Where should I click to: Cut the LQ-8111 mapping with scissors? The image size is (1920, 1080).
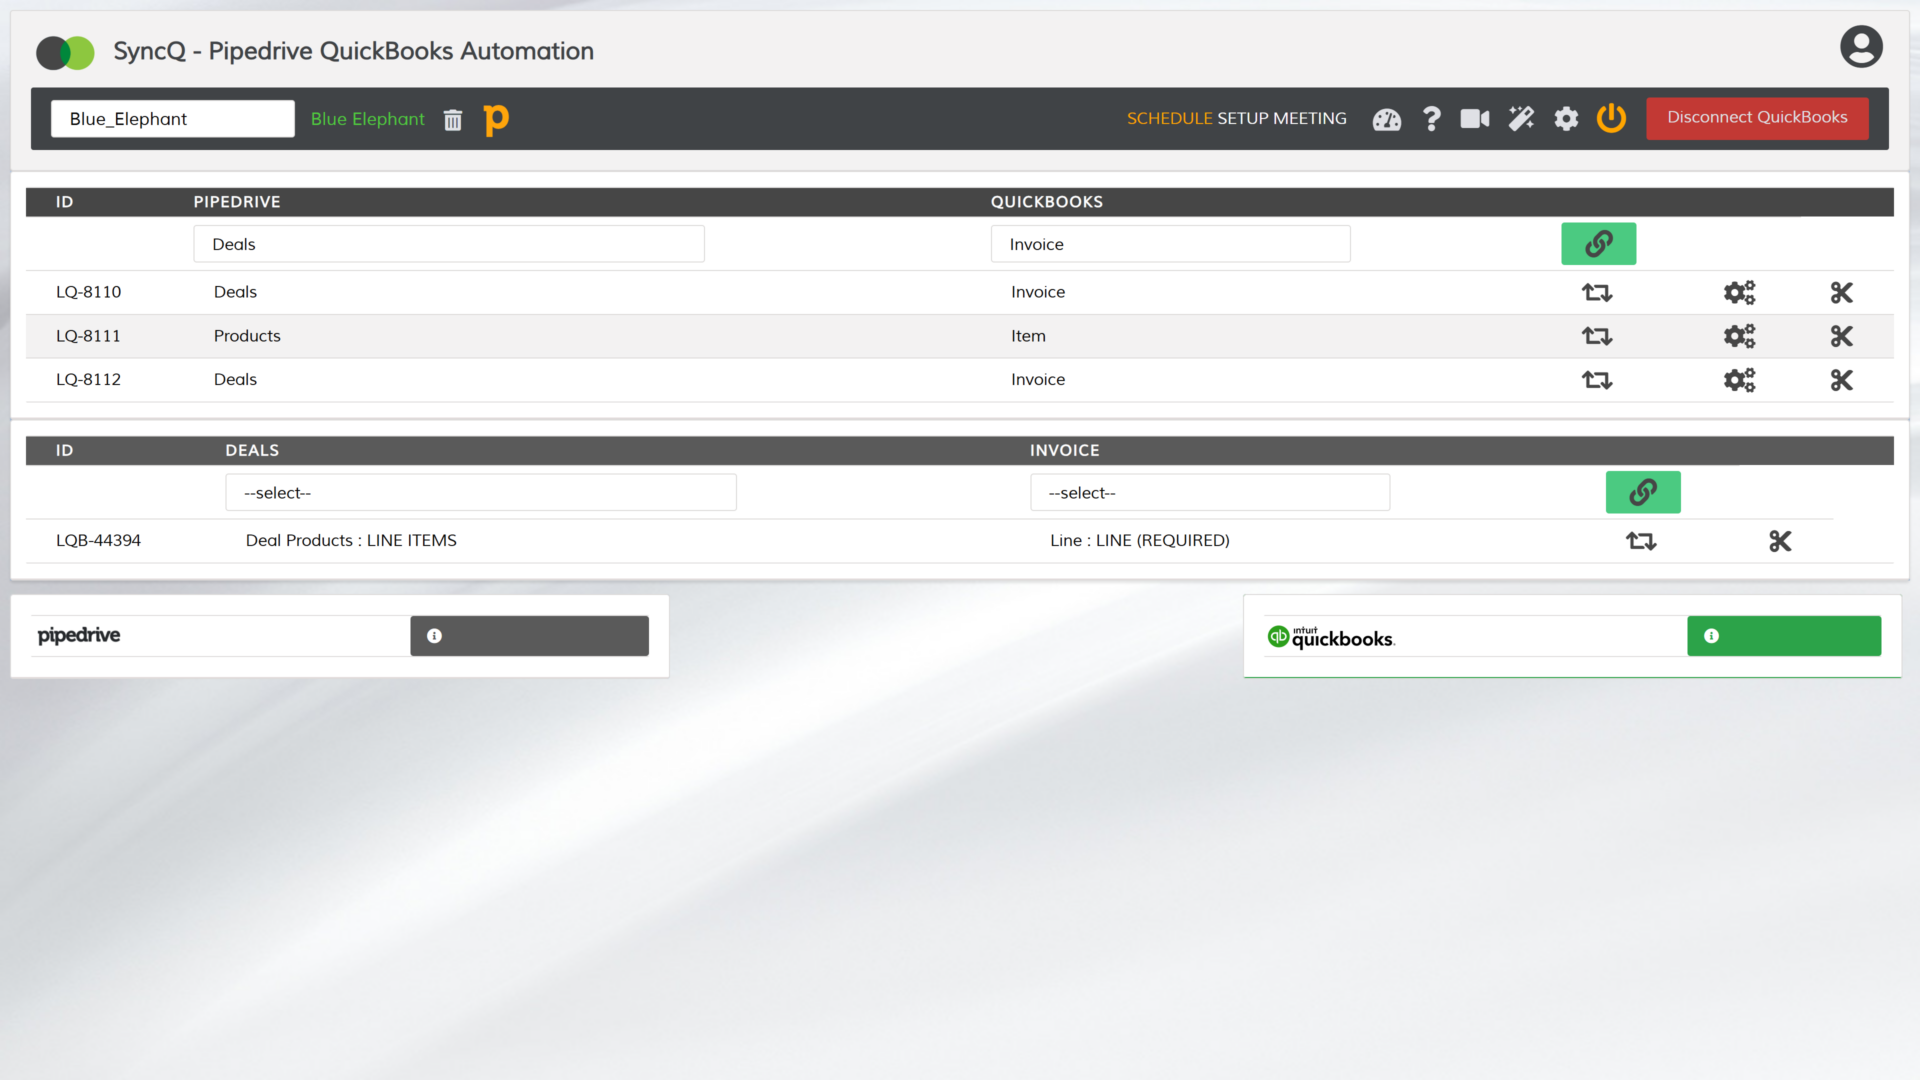tap(1841, 336)
